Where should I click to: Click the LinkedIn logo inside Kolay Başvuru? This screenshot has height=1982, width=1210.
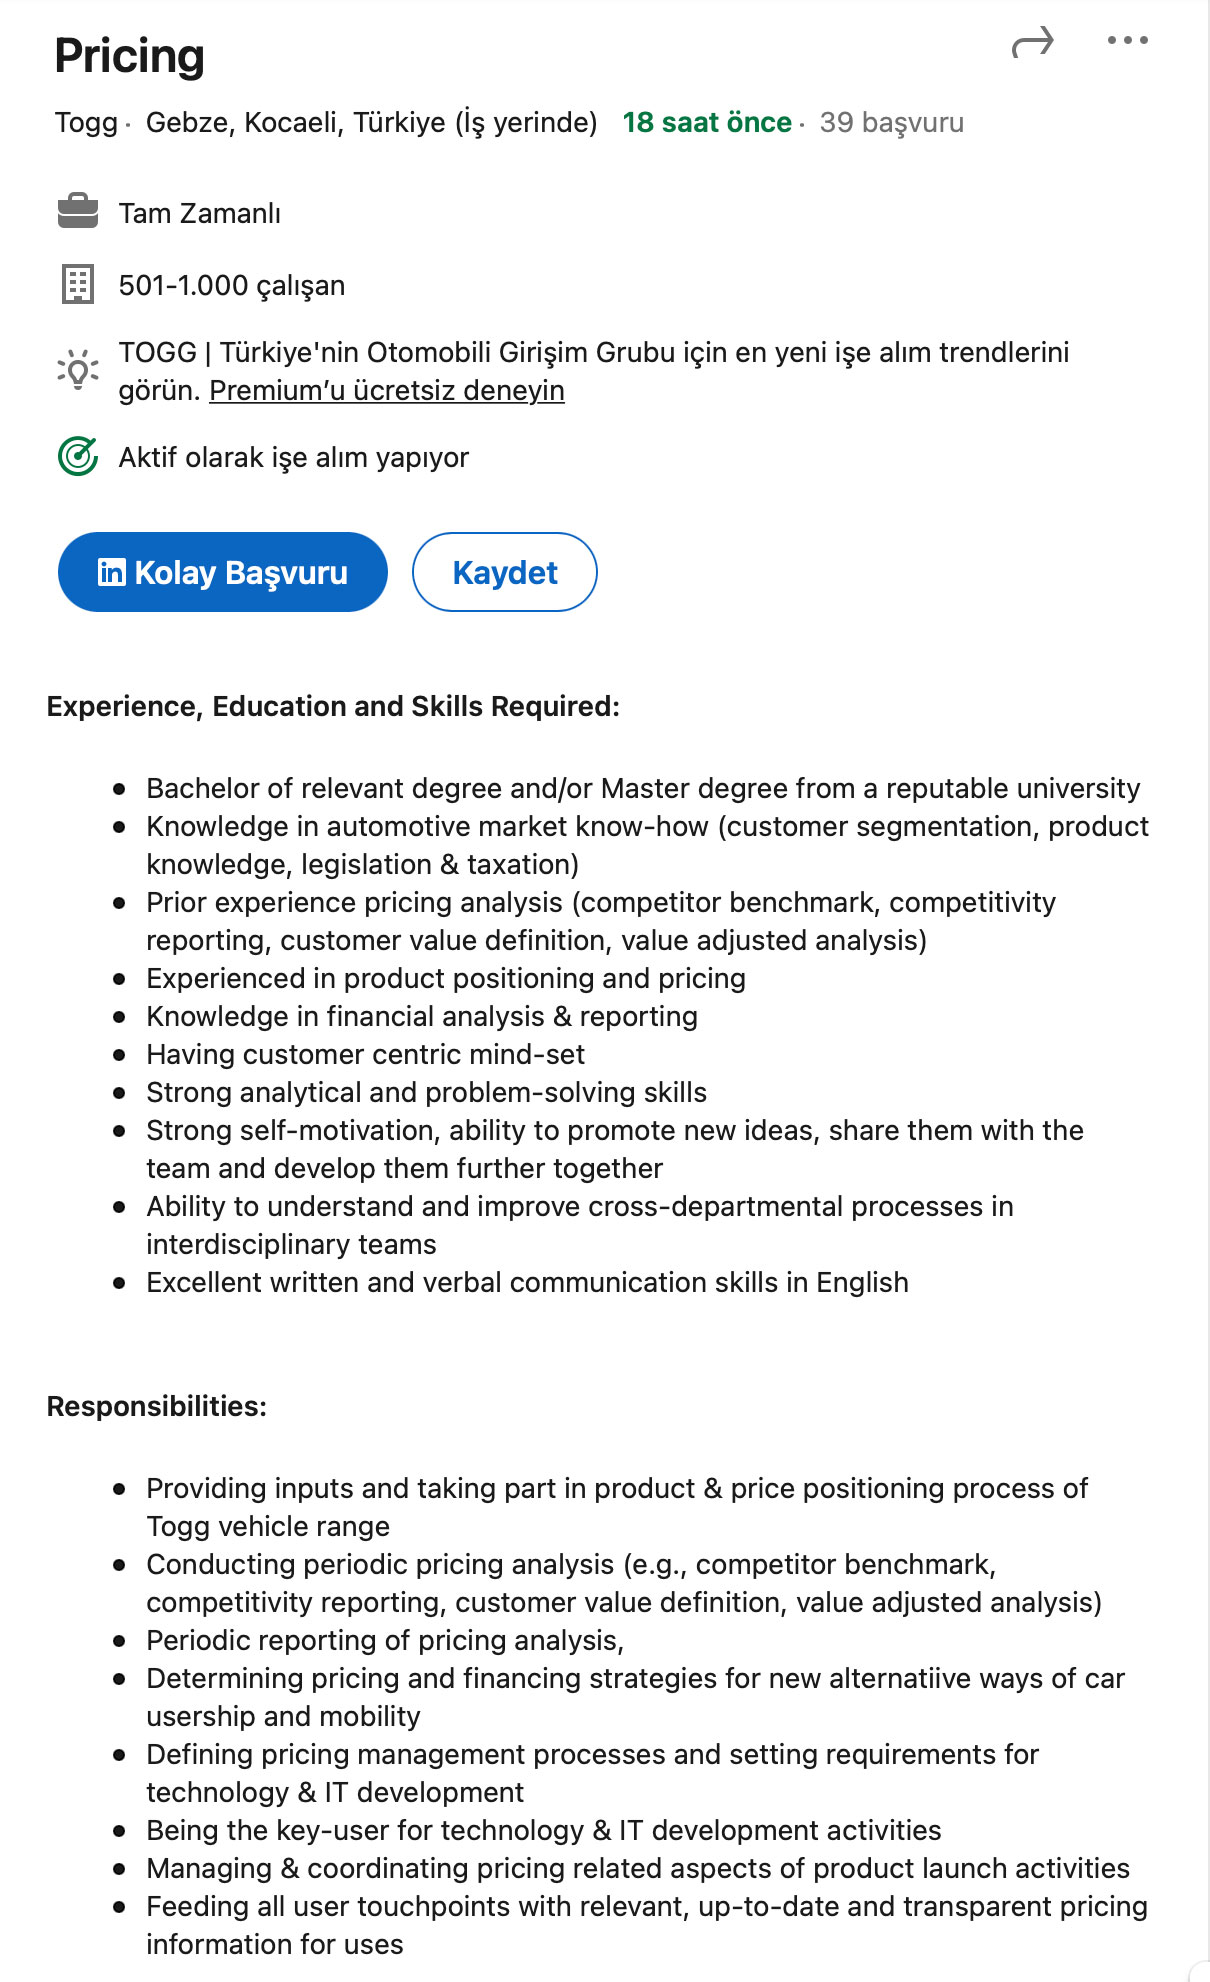pyautogui.click(x=112, y=572)
